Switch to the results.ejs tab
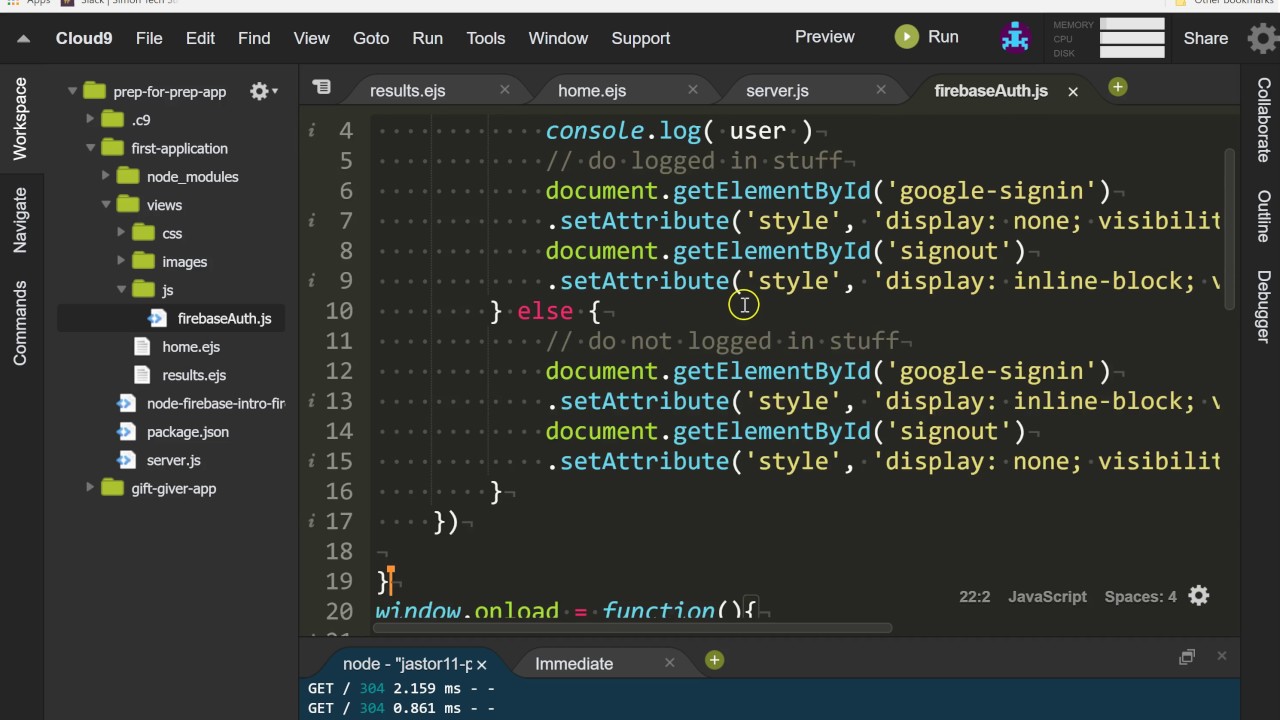Screen dimensions: 1280x720 (x=408, y=90)
